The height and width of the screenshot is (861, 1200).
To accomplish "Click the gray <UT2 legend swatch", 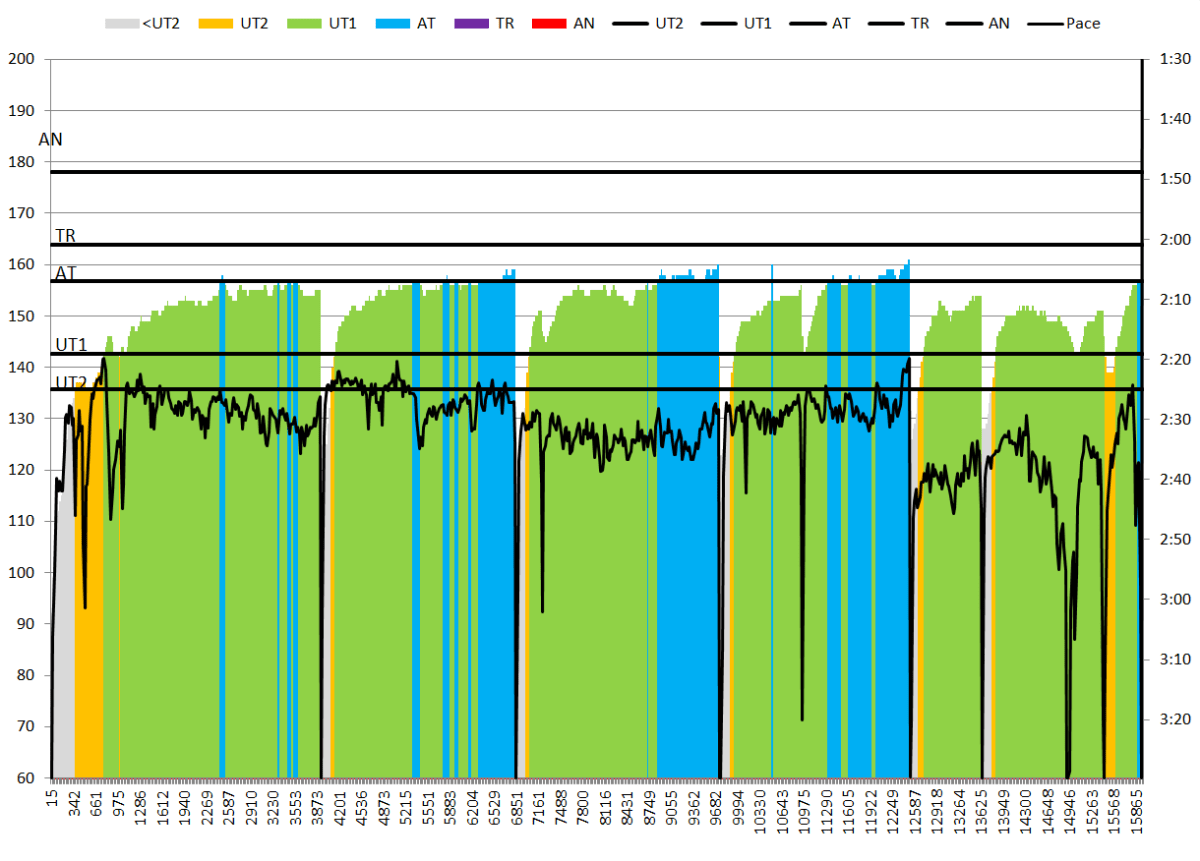I will point(123,22).
